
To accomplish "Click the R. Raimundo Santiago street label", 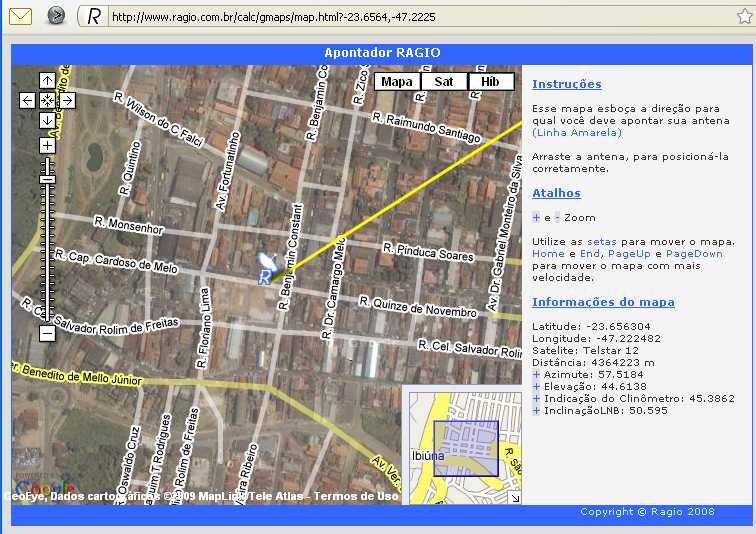I will [426, 127].
